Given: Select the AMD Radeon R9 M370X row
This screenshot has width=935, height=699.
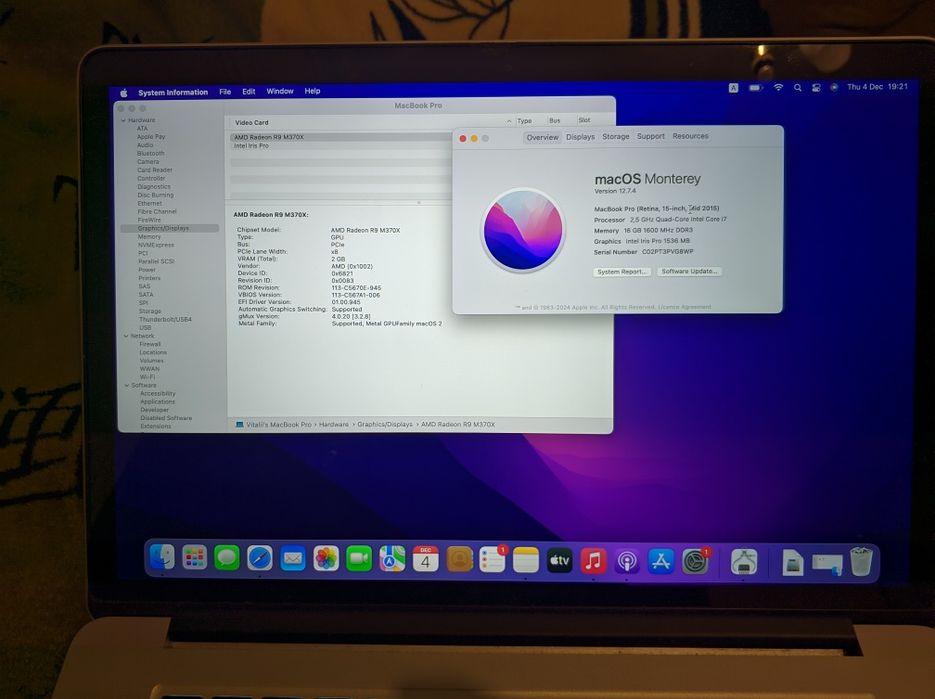Looking at the screenshot, I should pyautogui.click(x=341, y=137).
